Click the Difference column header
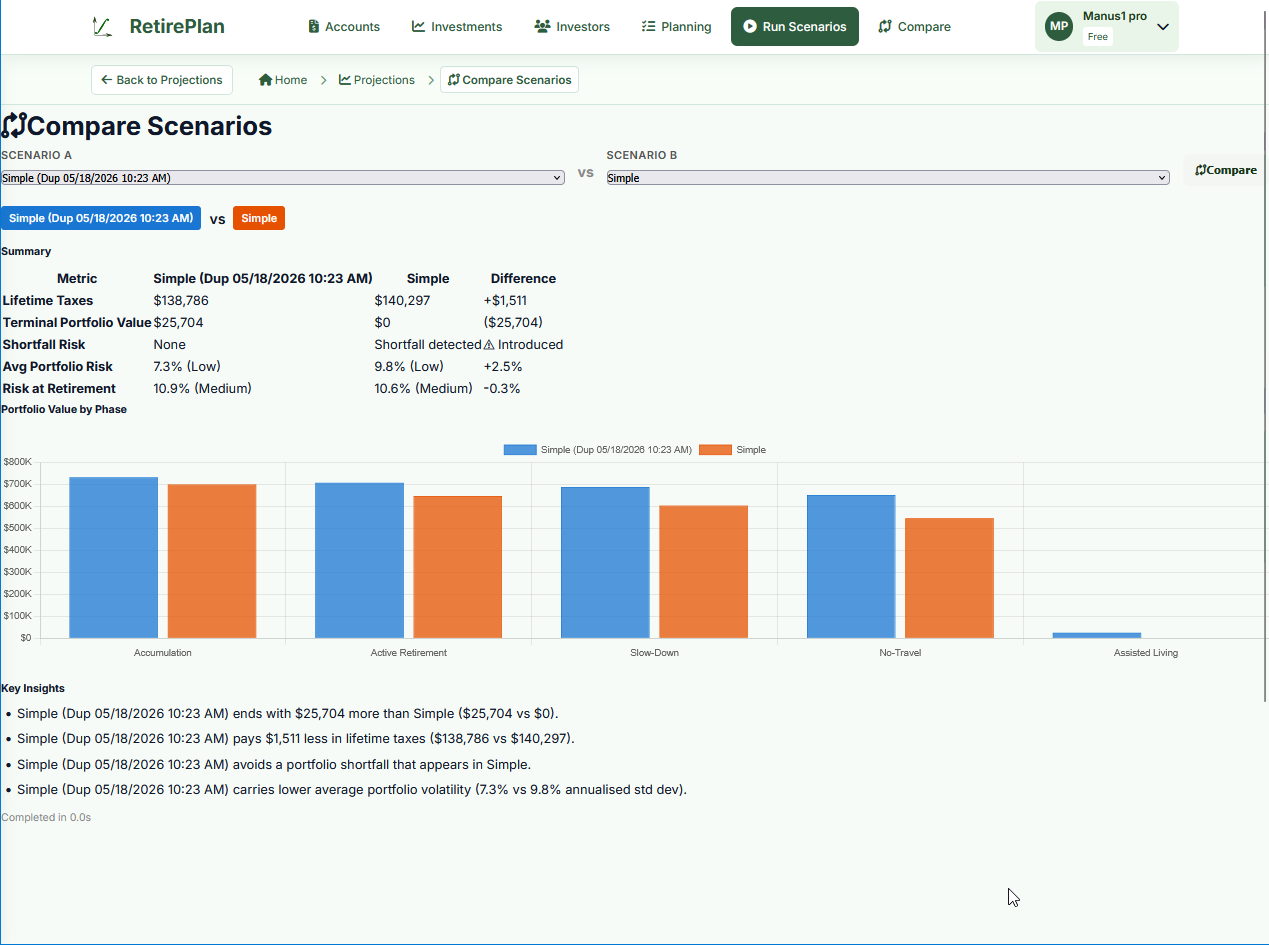The height and width of the screenshot is (945, 1269). 523,278
